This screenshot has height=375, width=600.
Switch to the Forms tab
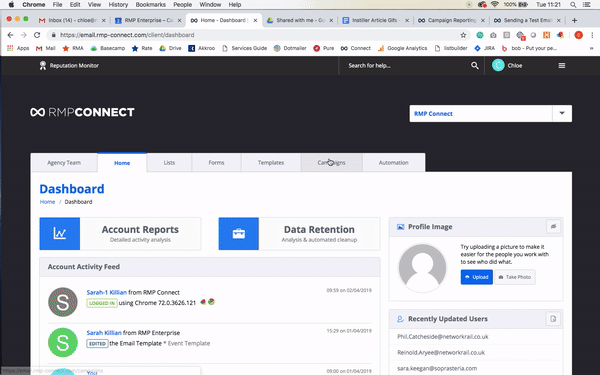click(x=216, y=163)
